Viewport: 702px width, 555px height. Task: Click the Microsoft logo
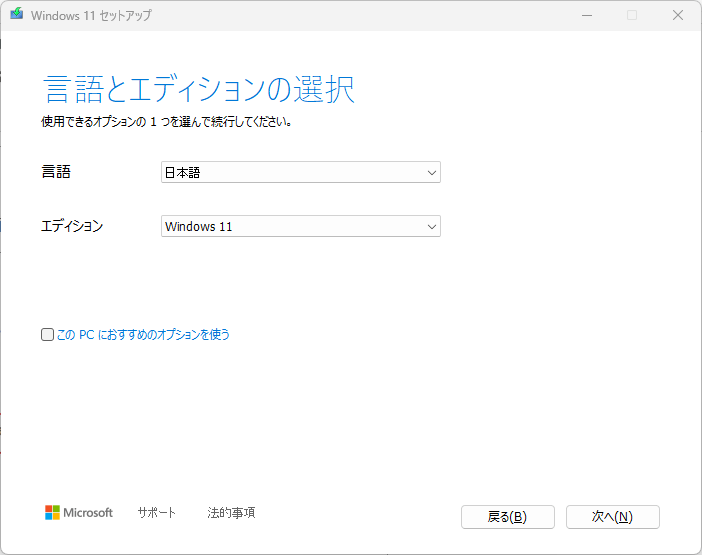[x=79, y=512]
